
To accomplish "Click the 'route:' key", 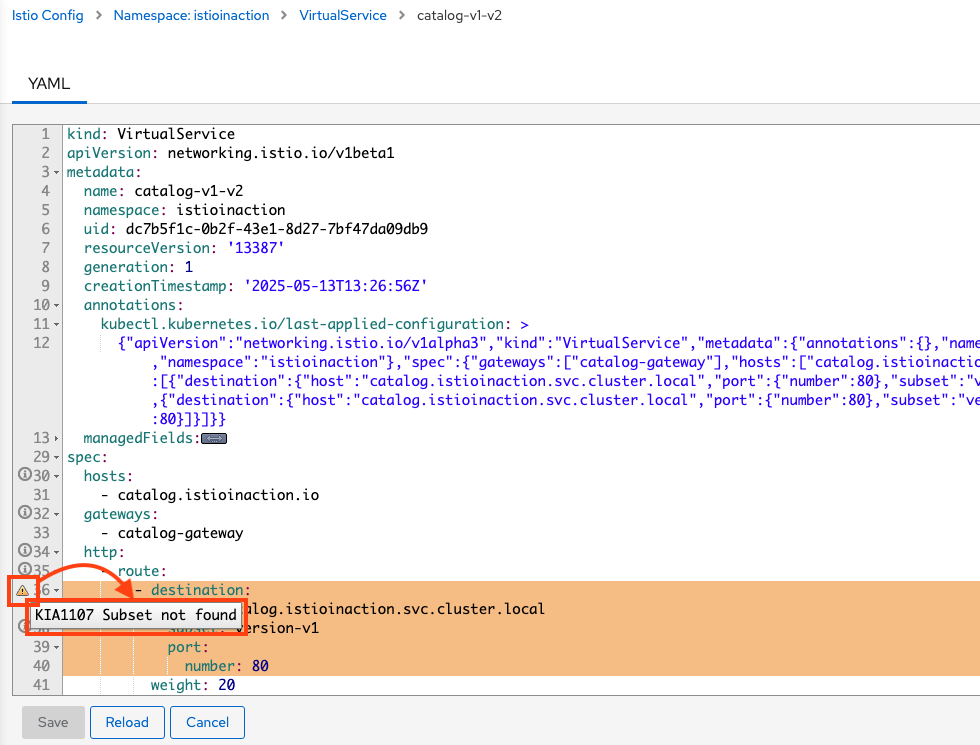I will (142, 571).
